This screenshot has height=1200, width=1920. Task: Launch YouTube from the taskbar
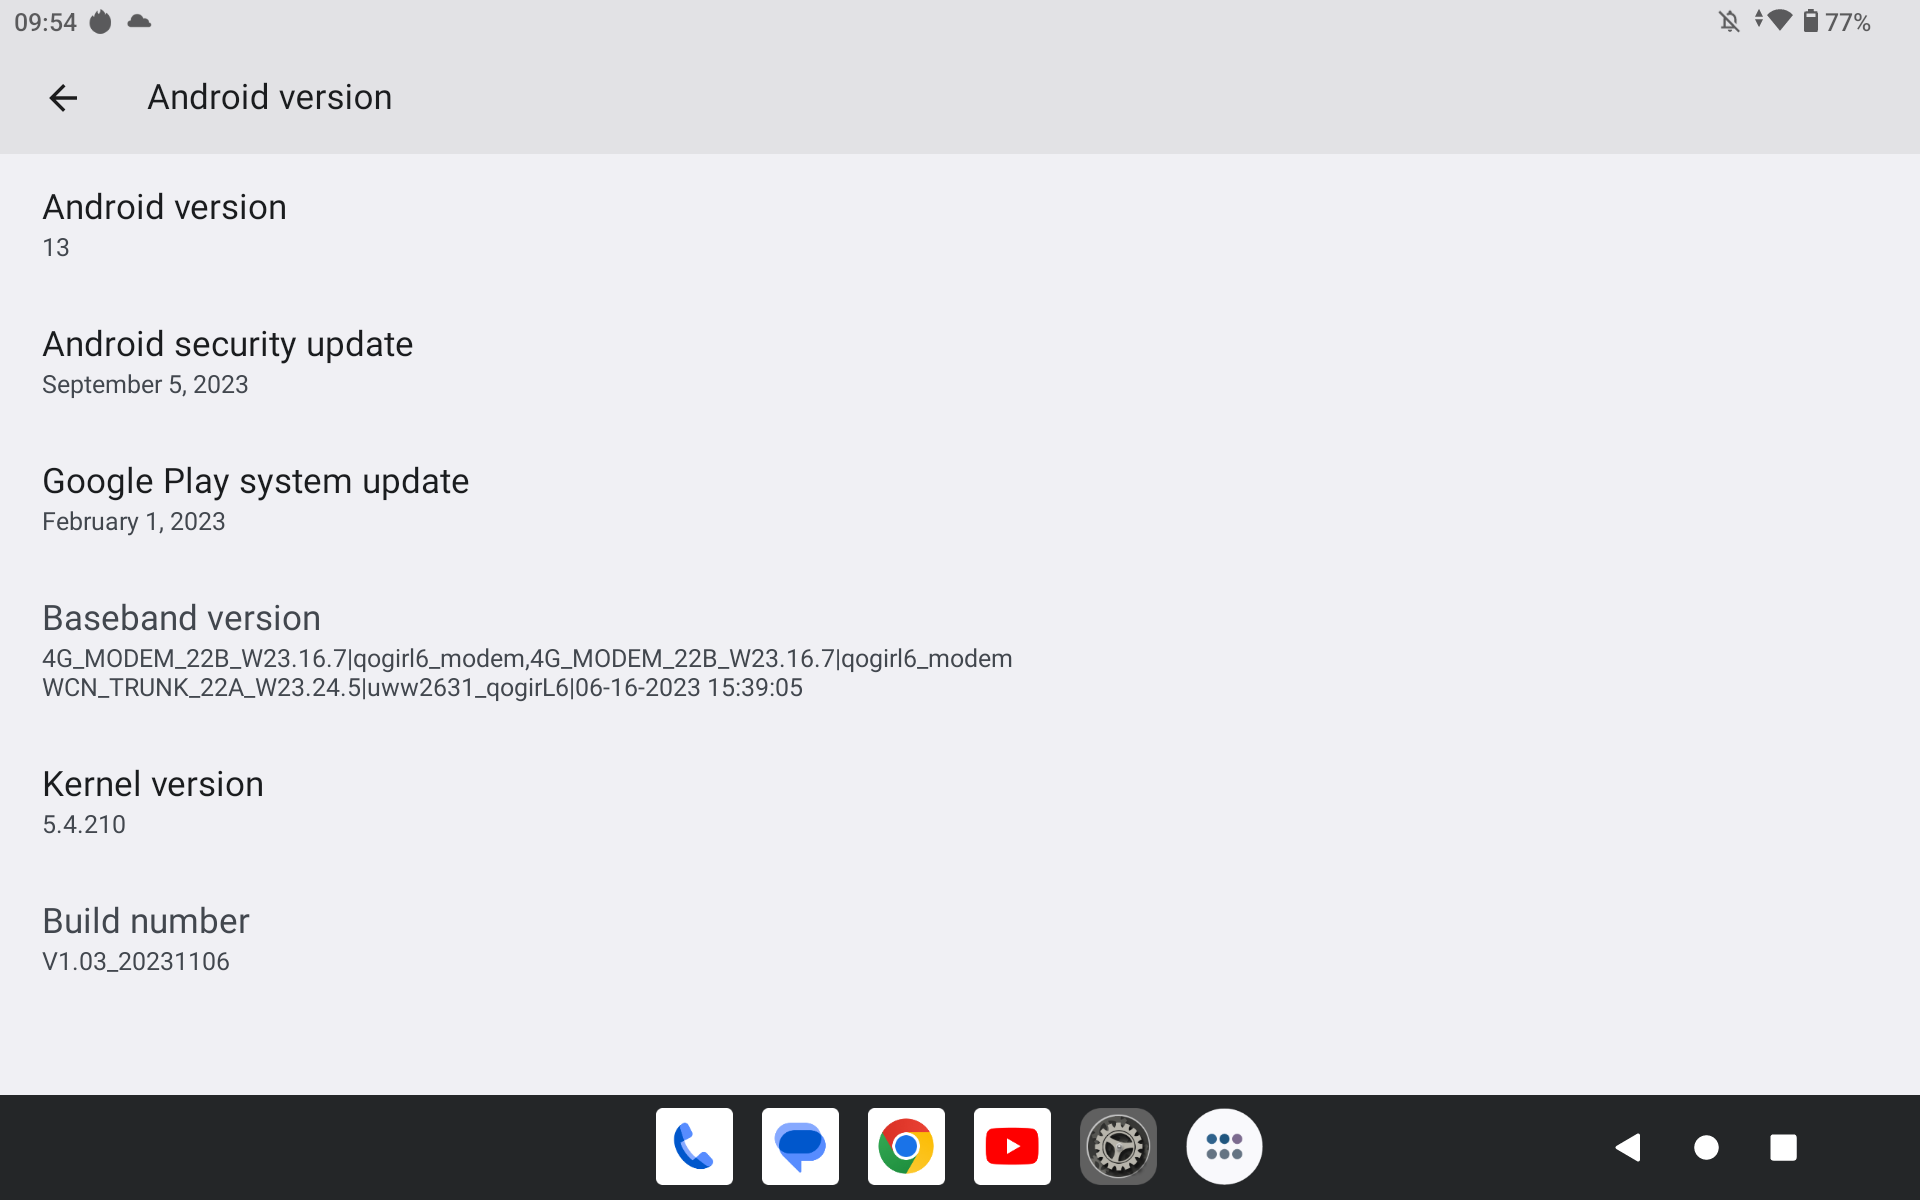1012,1146
